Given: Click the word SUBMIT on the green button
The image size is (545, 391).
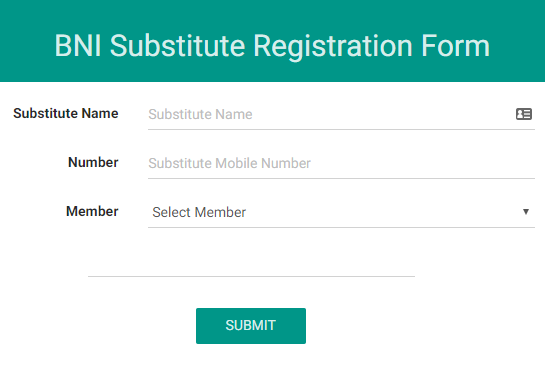Looking at the screenshot, I should [251, 326].
